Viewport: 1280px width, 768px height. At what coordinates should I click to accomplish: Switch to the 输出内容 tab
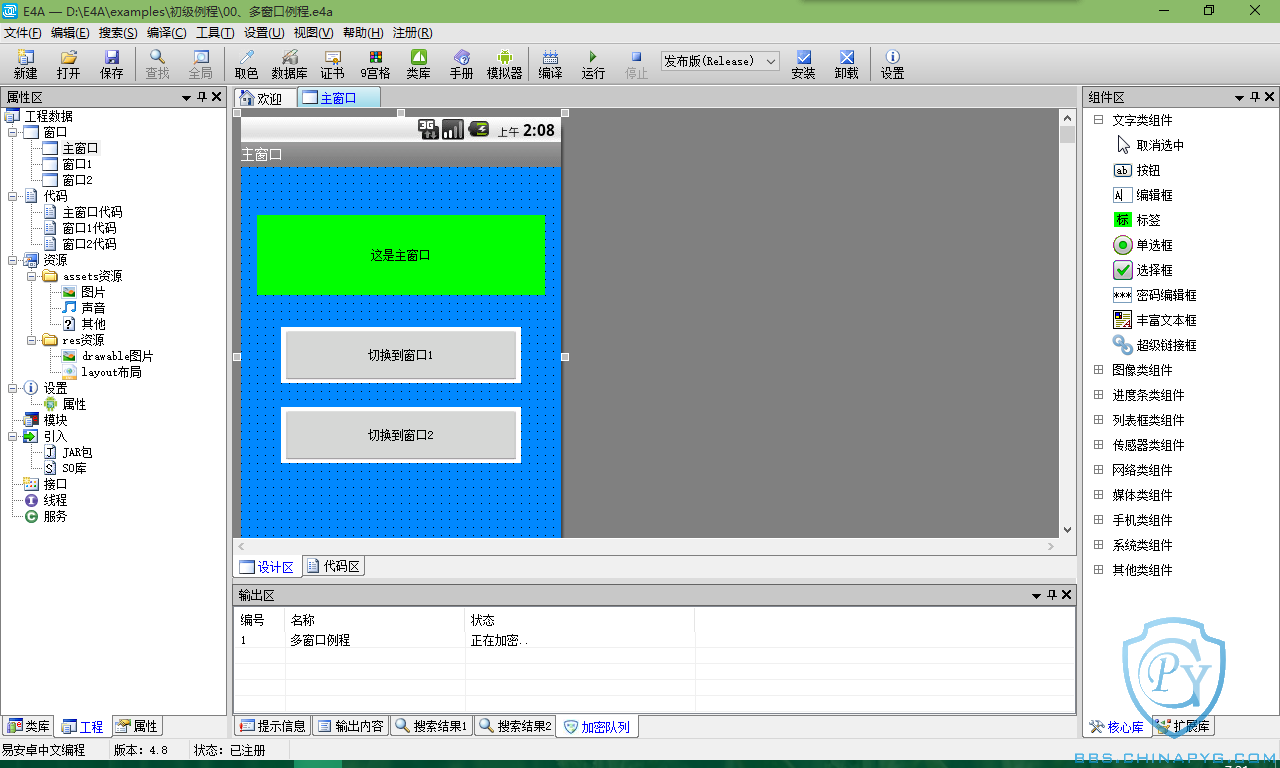click(350, 726)
